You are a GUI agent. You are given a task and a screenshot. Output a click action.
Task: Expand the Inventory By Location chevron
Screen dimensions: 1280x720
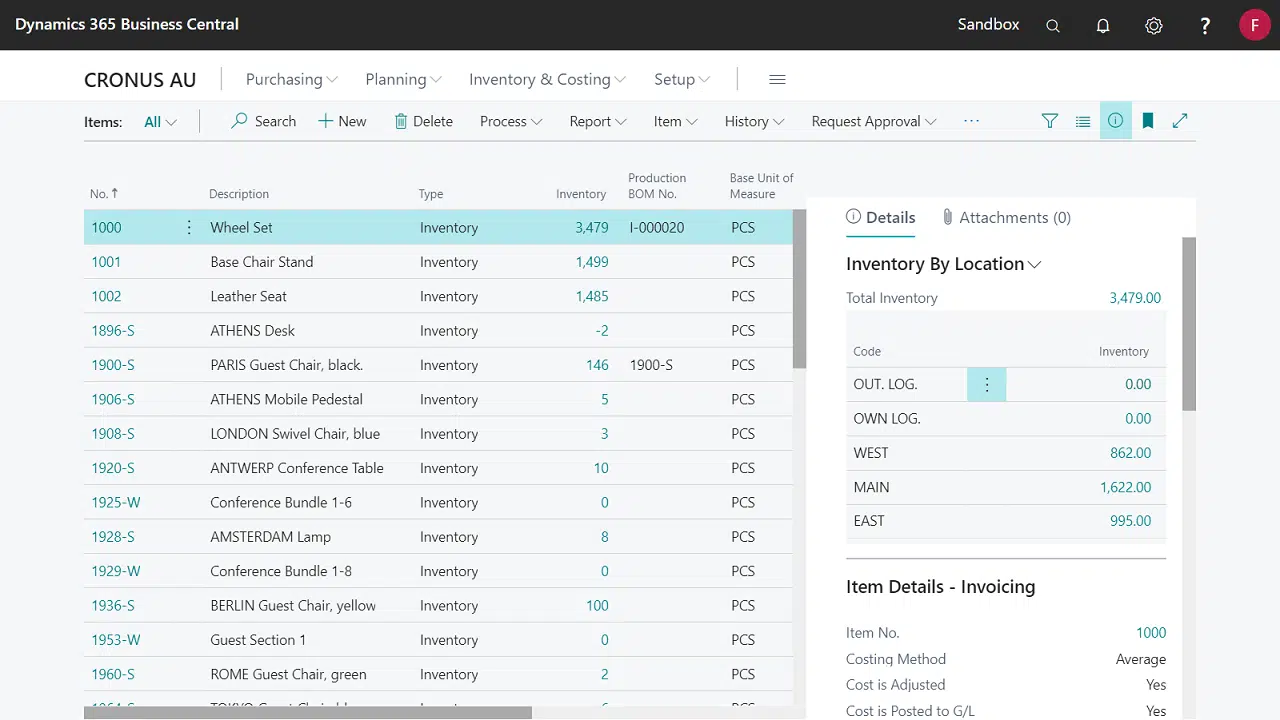[1035, 265]
